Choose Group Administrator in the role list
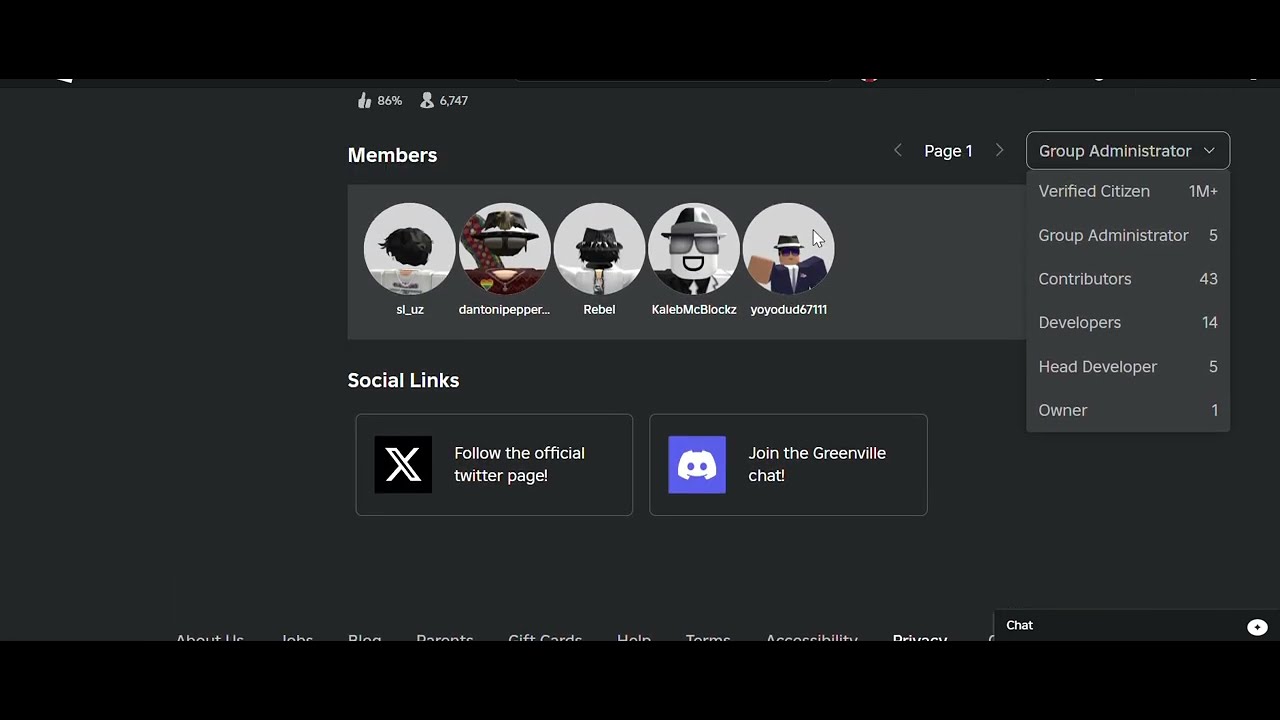Image resolution: width=1280 pixels, height=720 pixels. [x=1128, y=235]
